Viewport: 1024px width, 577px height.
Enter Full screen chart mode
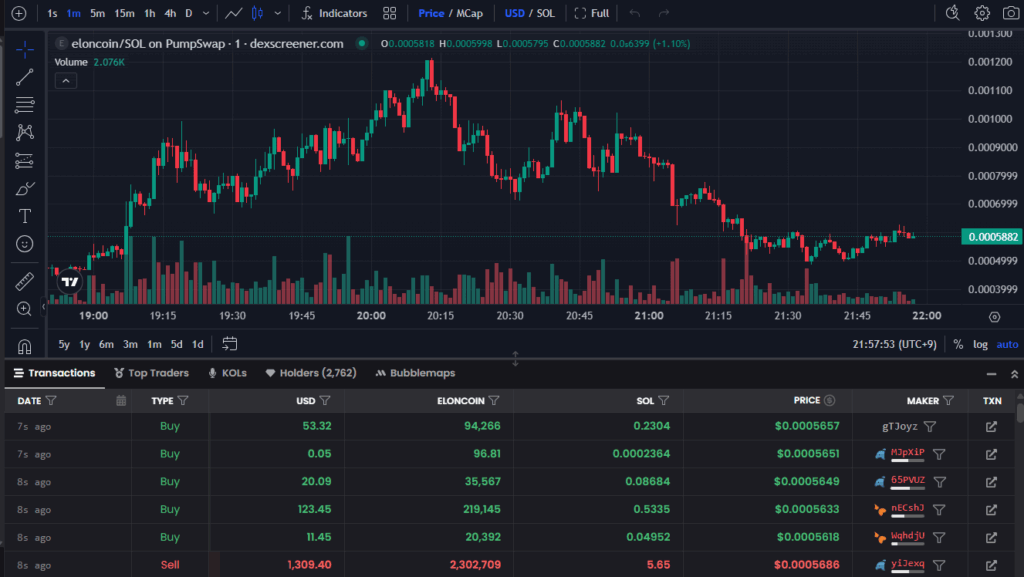tap(591, 13)
